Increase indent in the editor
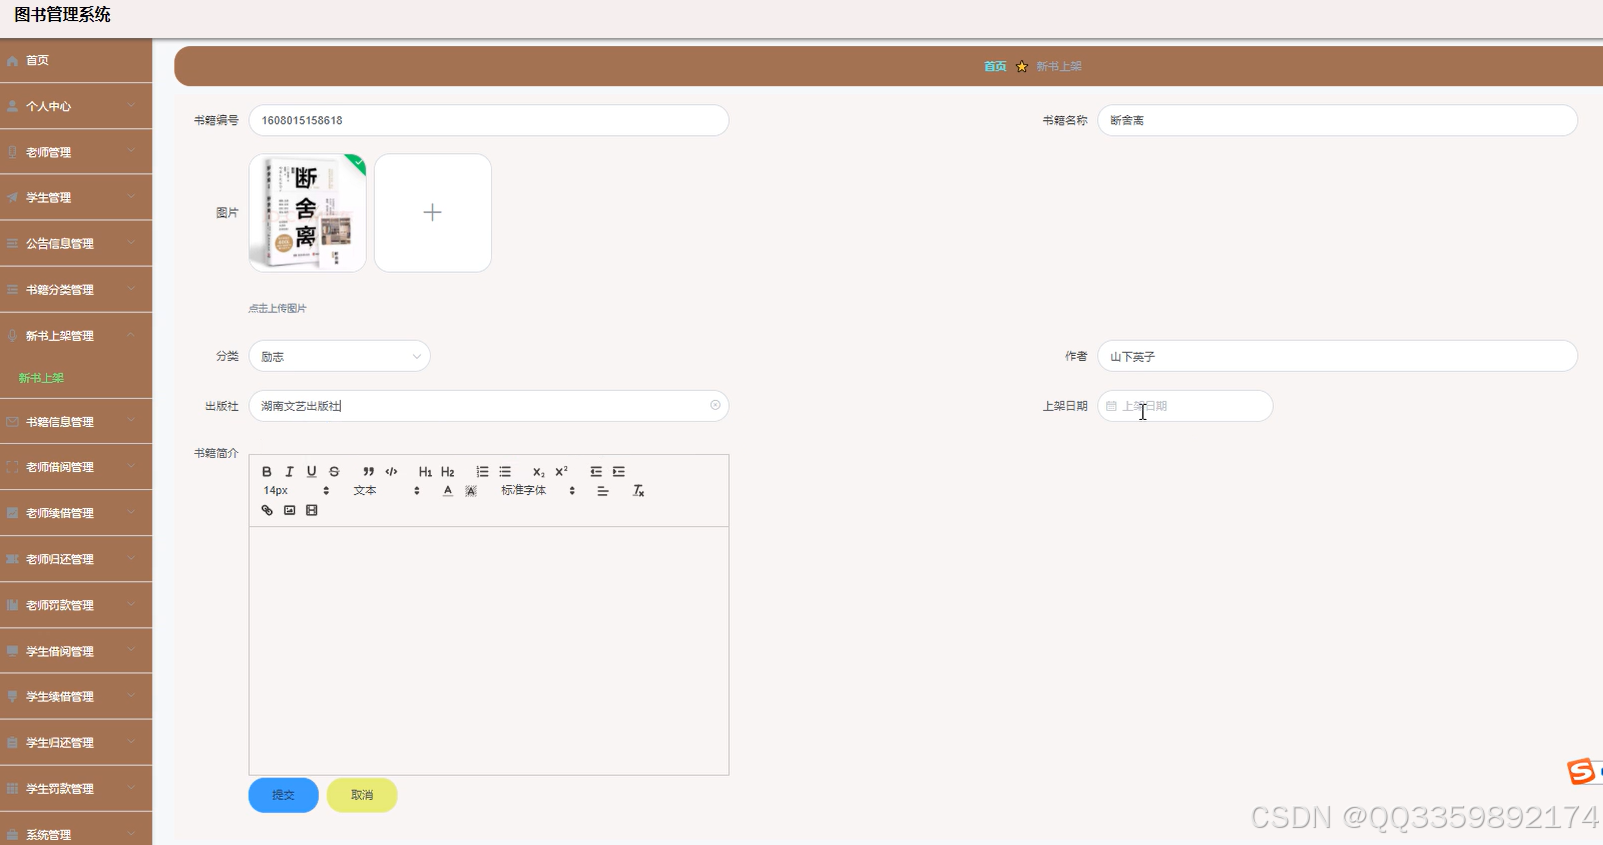The height and width of the screenshot is (845, 1603). coord(619,472)
